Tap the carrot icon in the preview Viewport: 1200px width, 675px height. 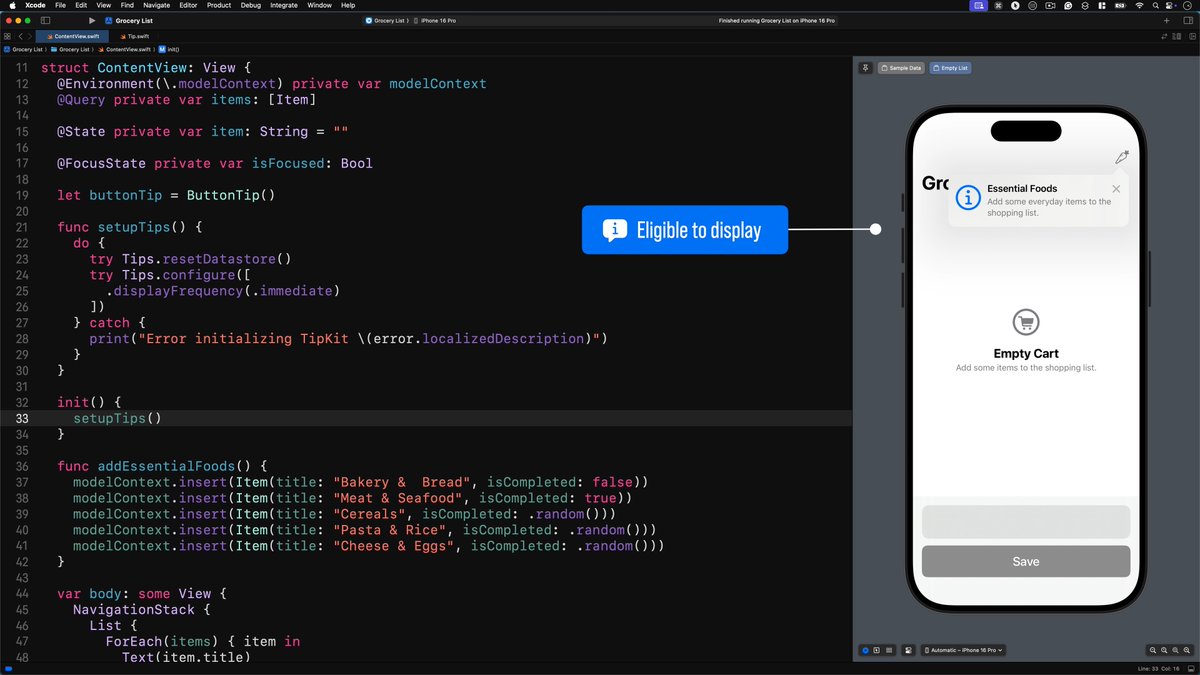tap(1122, 157)
